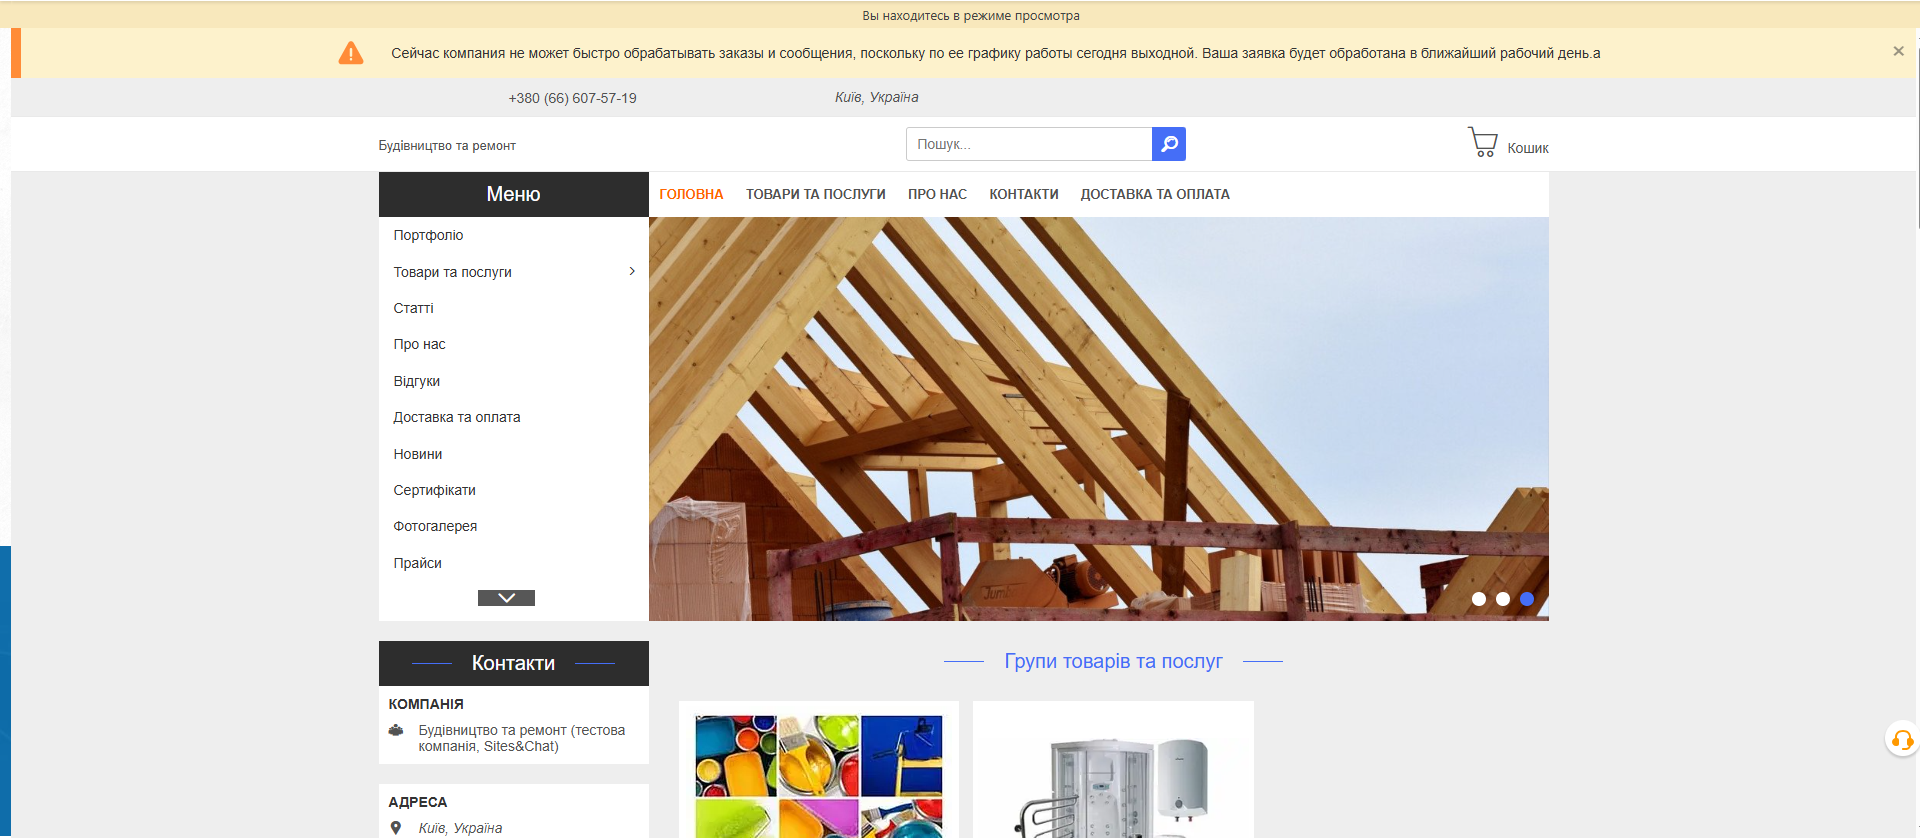Open the КОНТАКТИ navigation tab
1920x838 pixels.
coord(1023,194)
